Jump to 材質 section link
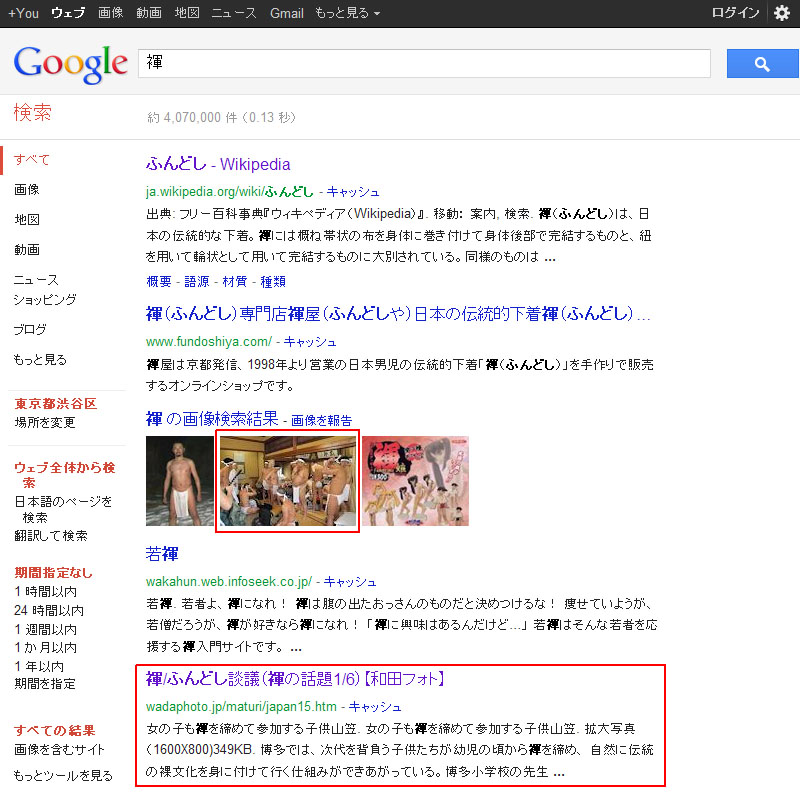800x800 pixels. (235, 282)
